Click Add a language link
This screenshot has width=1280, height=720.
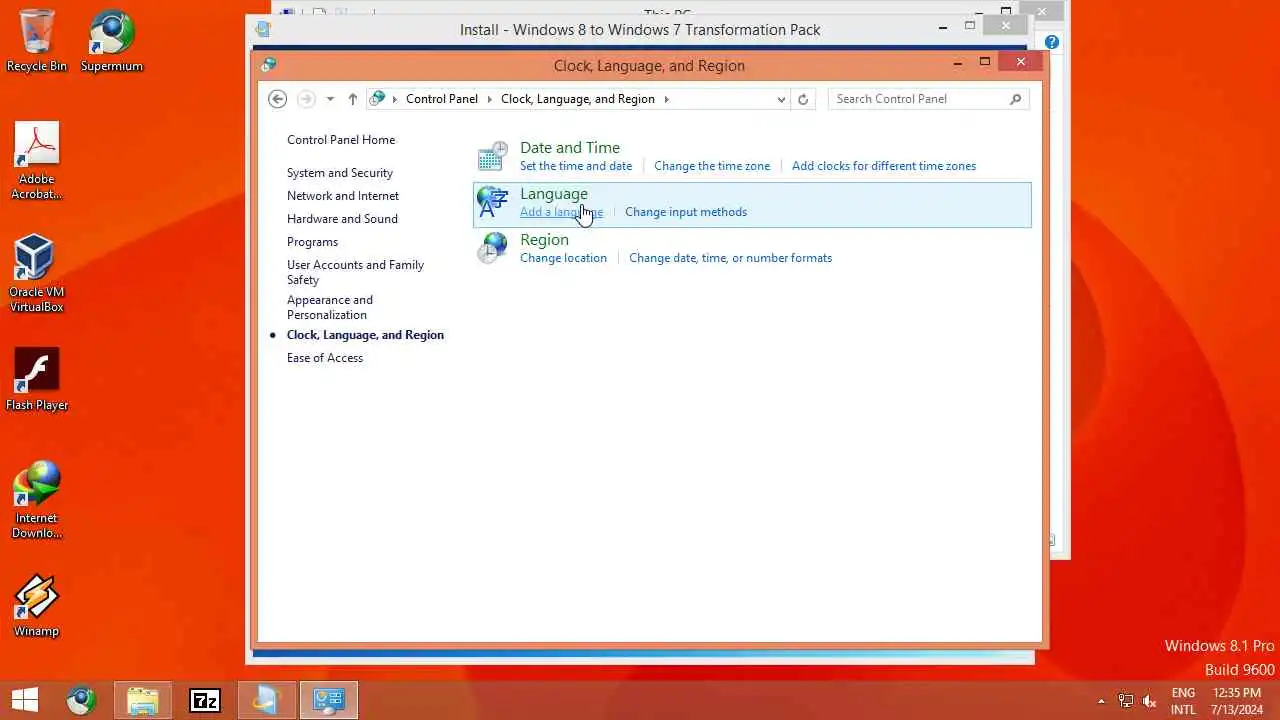click(x=561, y=212)
